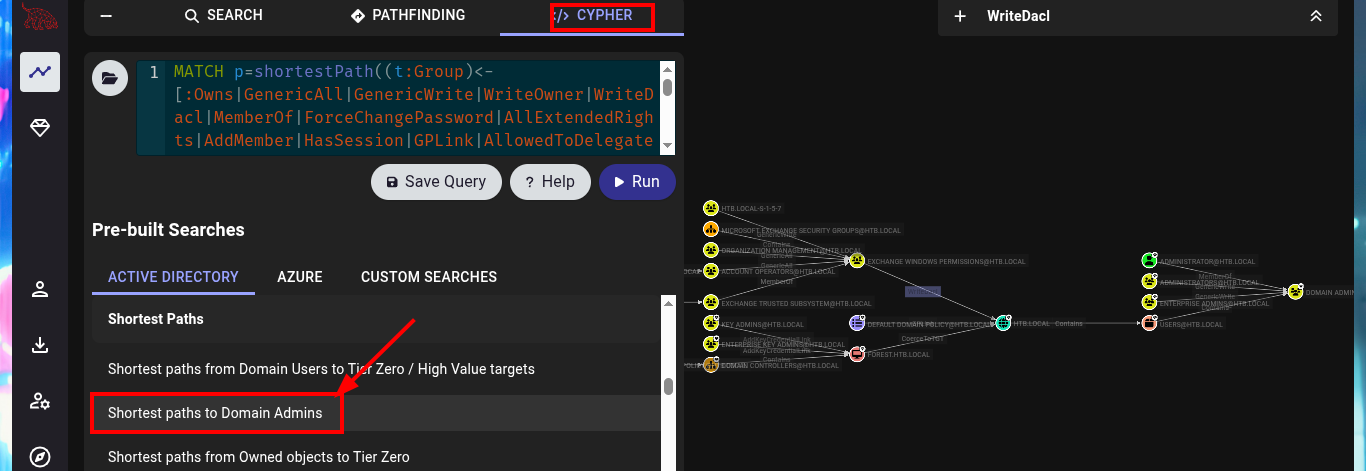
Task: Select Exchange Windows Permissions group node
Action: [857, 261]
